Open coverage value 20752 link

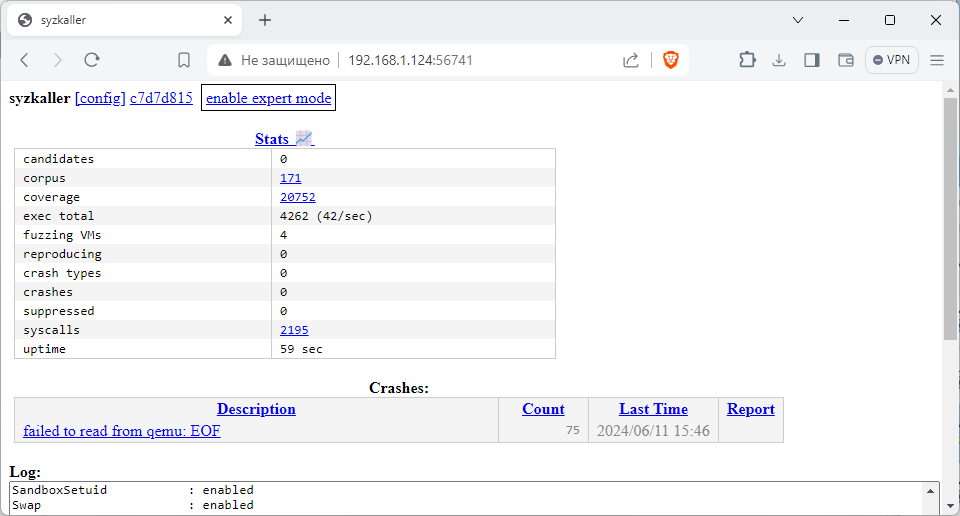298,197
